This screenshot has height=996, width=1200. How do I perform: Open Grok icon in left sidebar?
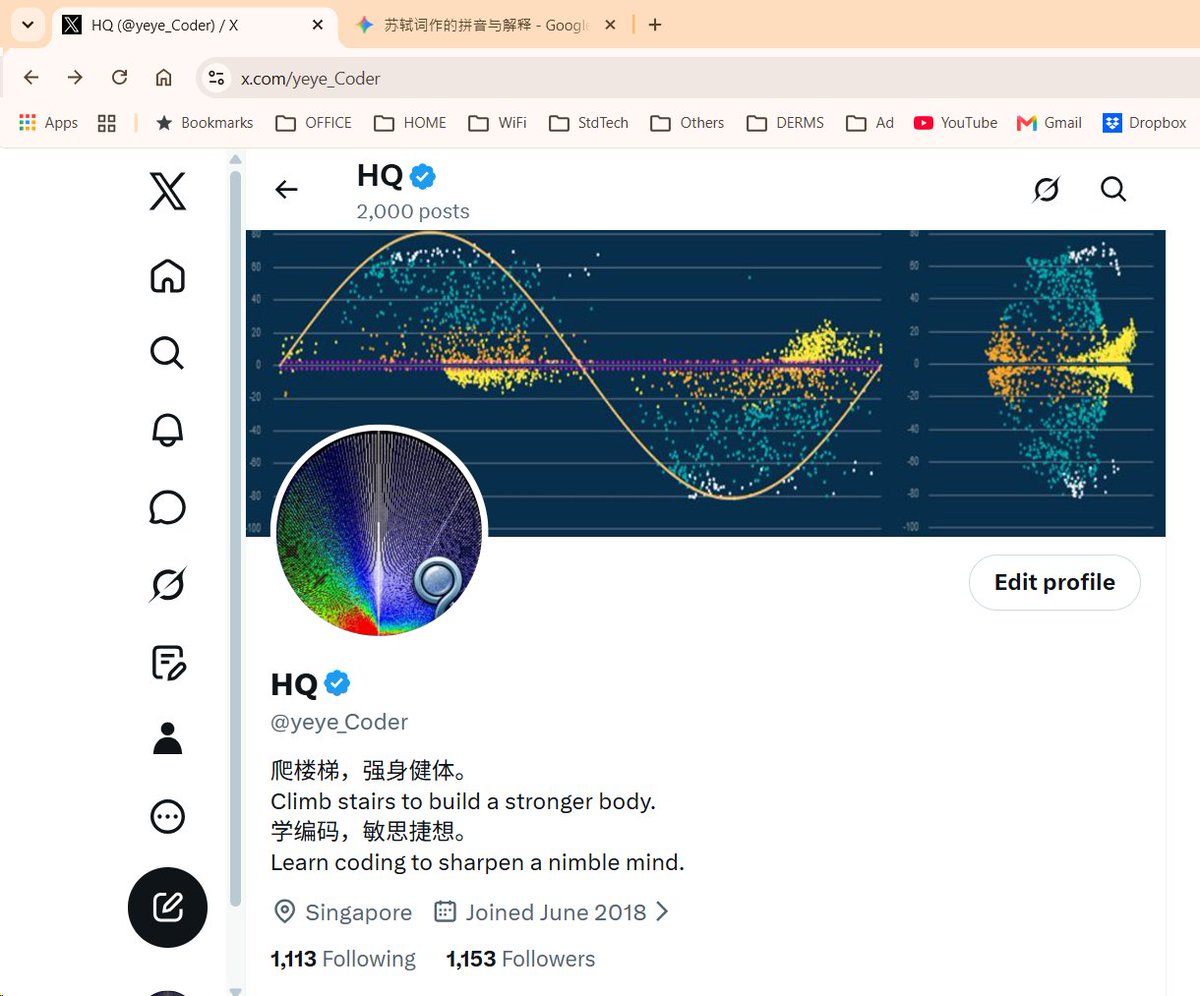167,584
